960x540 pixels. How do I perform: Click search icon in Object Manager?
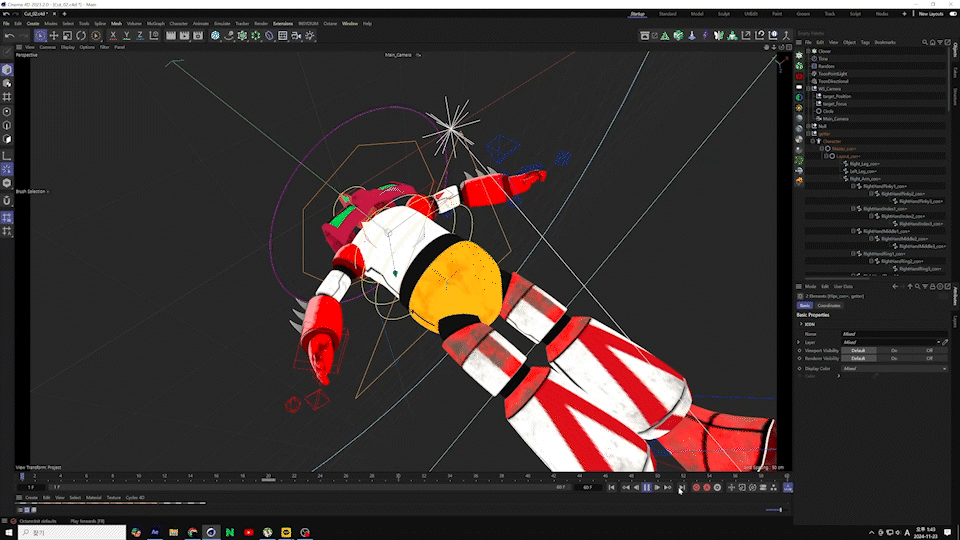coord(924,42)
